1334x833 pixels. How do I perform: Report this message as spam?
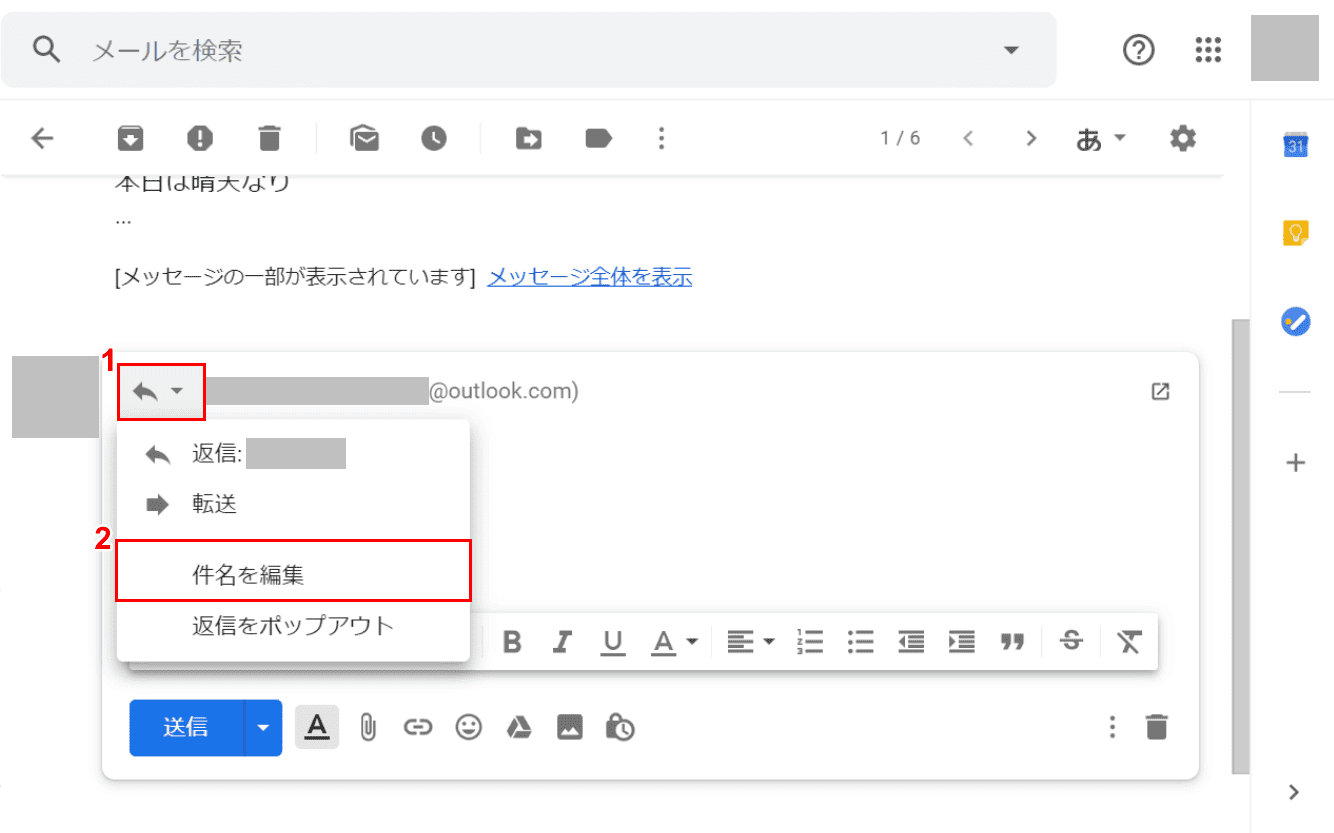pos(200,138)
